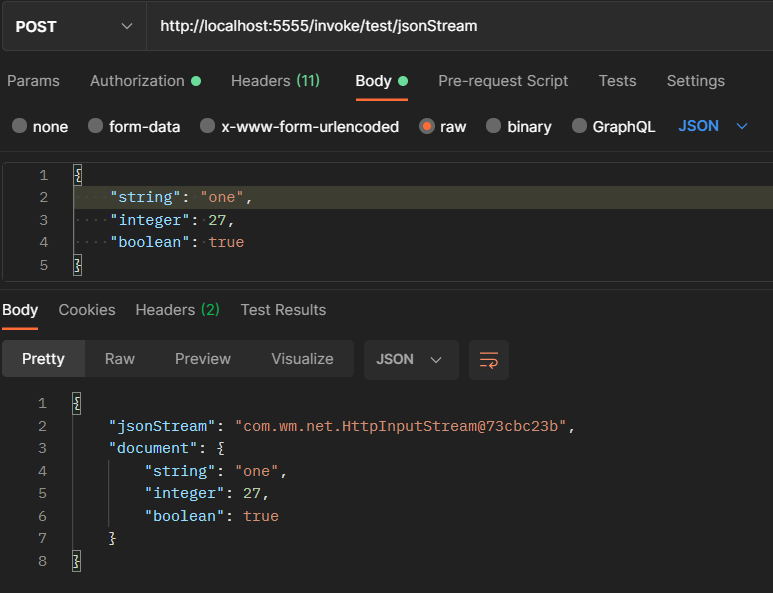Select the raw body option
Viewport: 773px width, 593px height.
(x=443, y=126)
